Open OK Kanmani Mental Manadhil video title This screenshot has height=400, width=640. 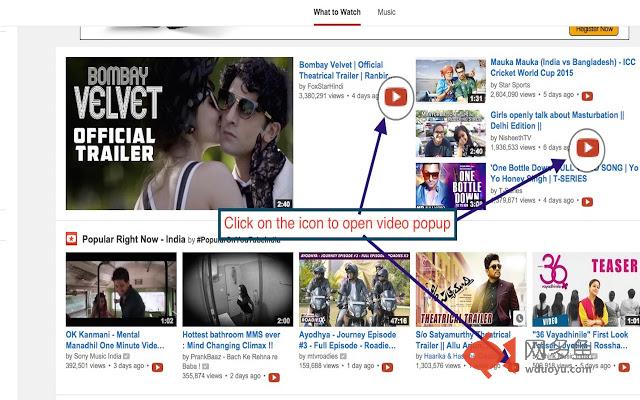(x=115, y=340)
